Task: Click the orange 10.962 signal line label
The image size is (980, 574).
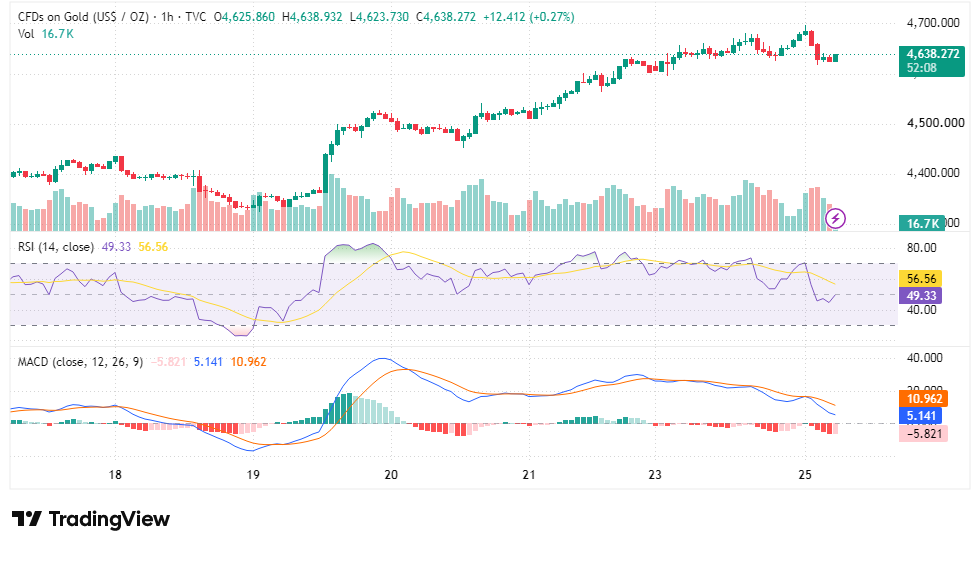Action: (x=924, y=399)
